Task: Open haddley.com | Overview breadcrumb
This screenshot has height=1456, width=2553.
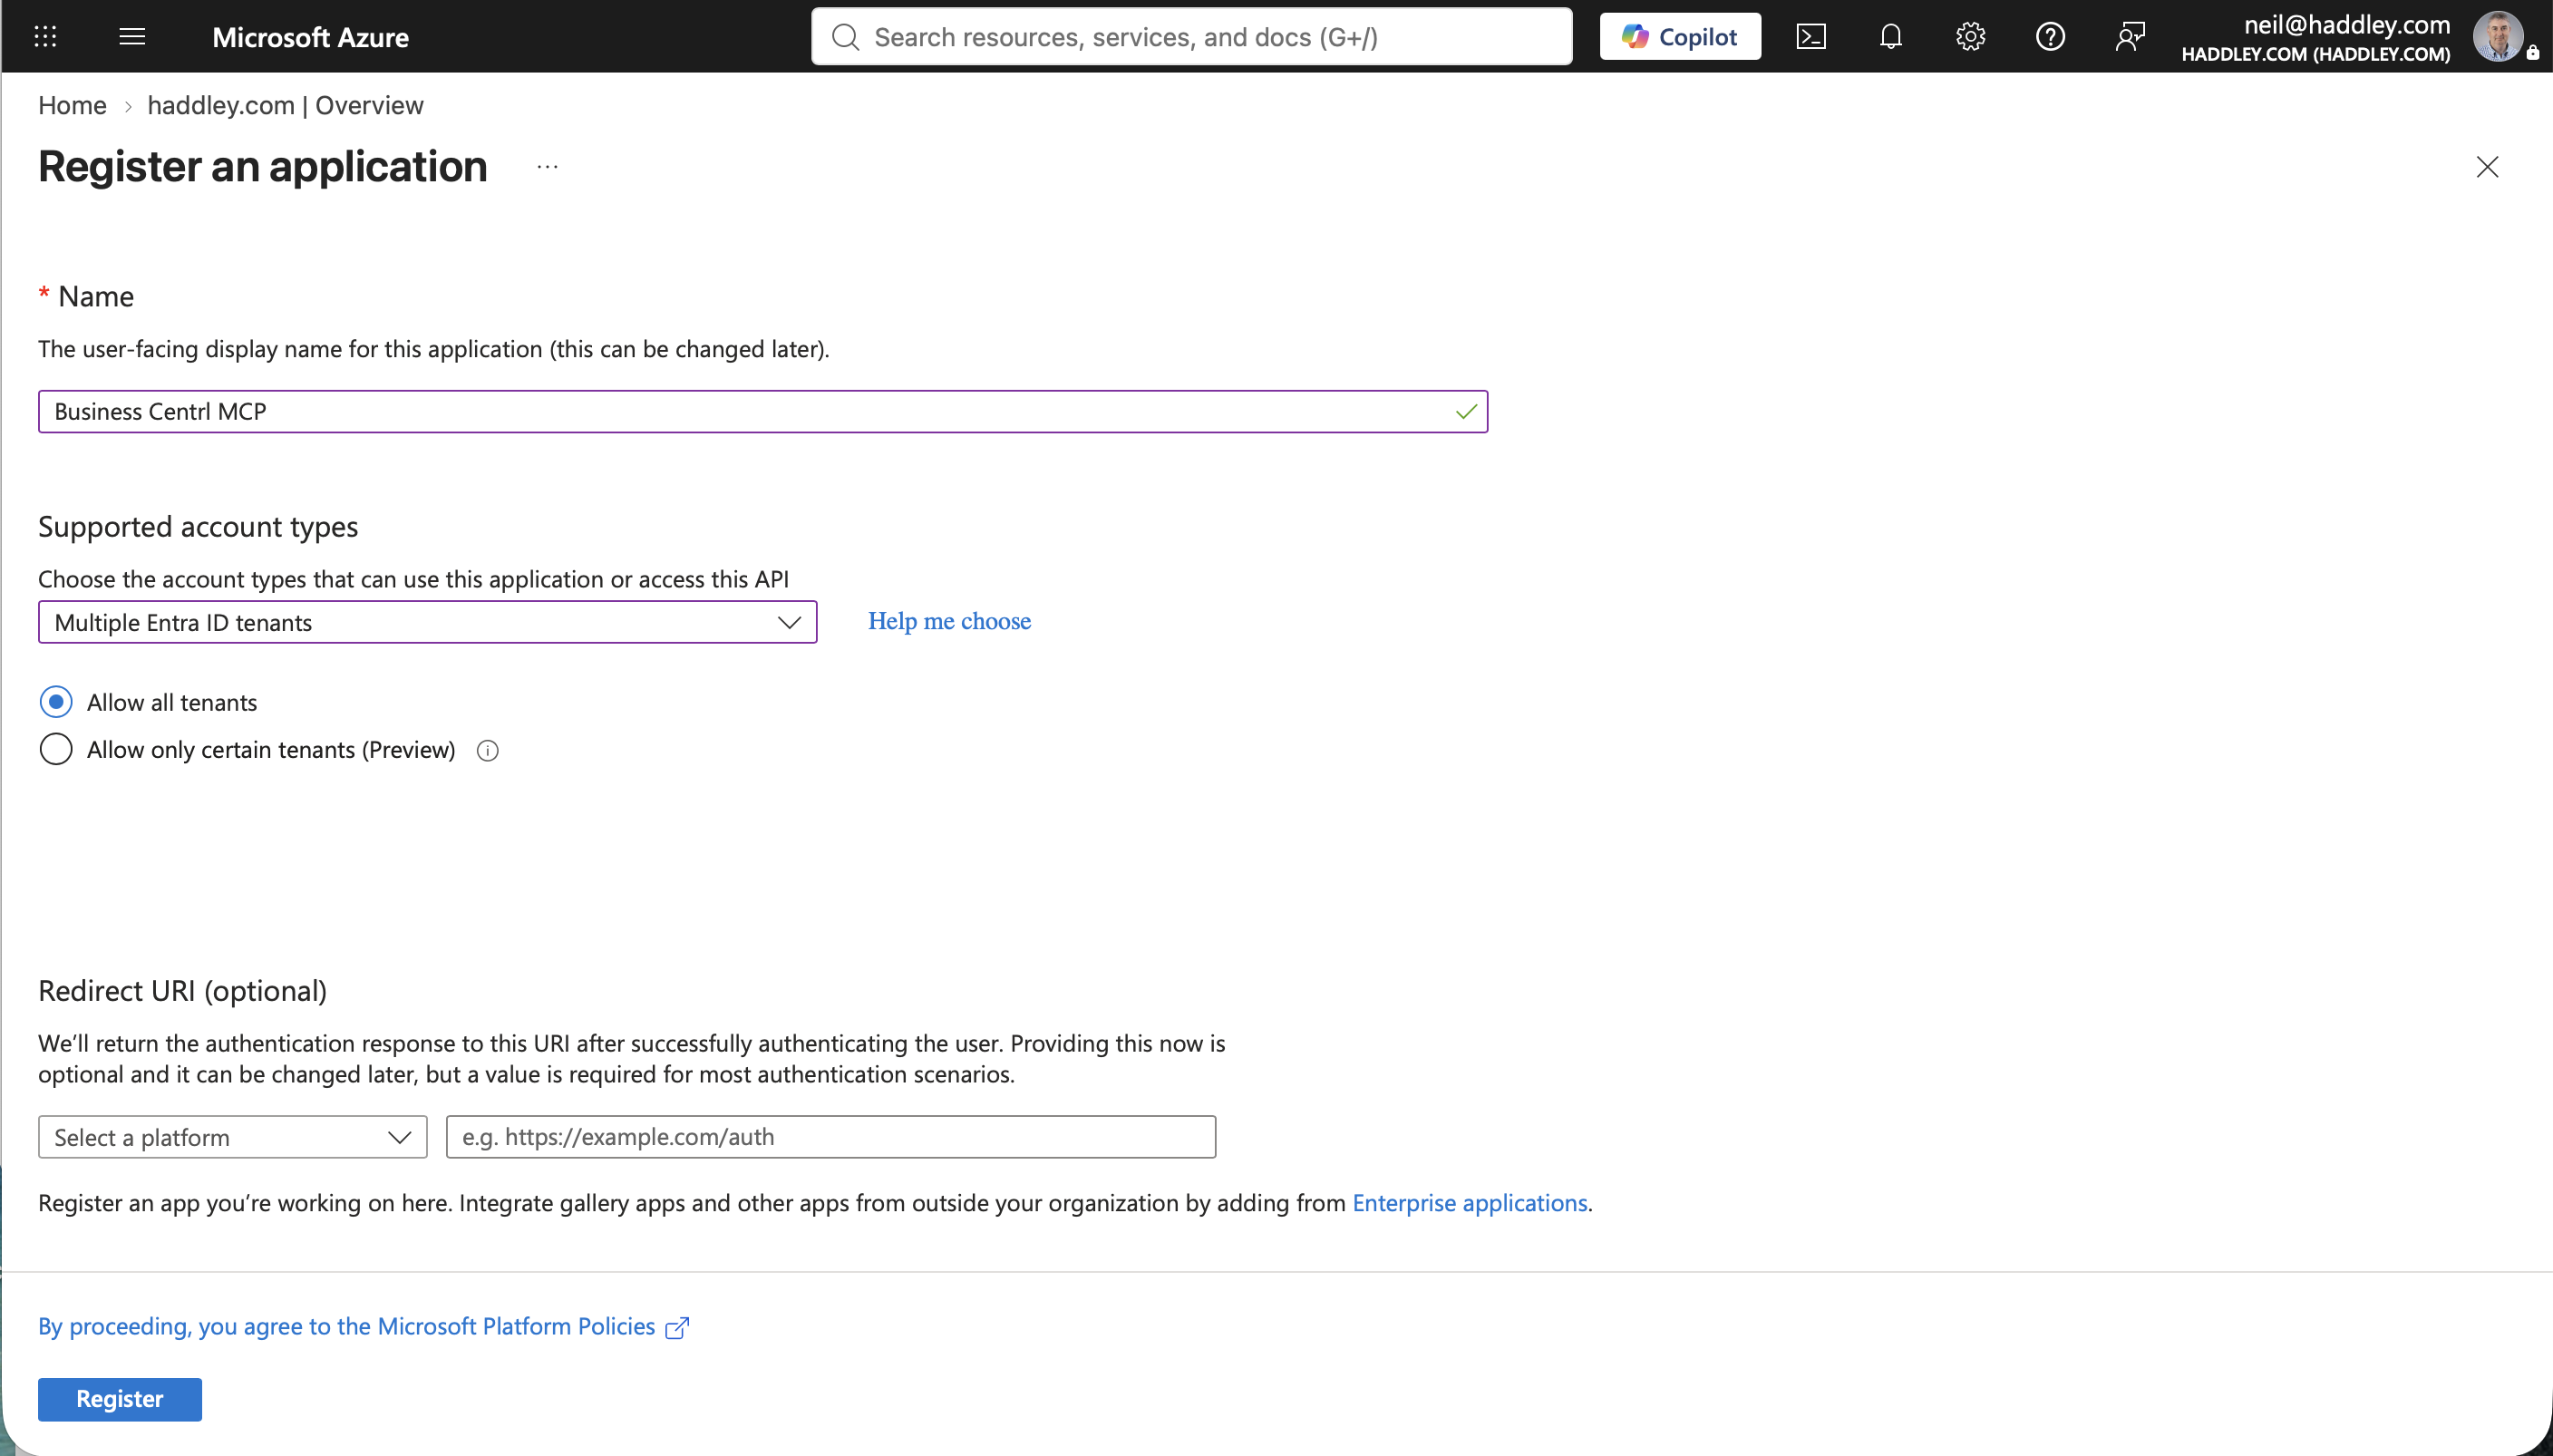Action: coord(285,105)
